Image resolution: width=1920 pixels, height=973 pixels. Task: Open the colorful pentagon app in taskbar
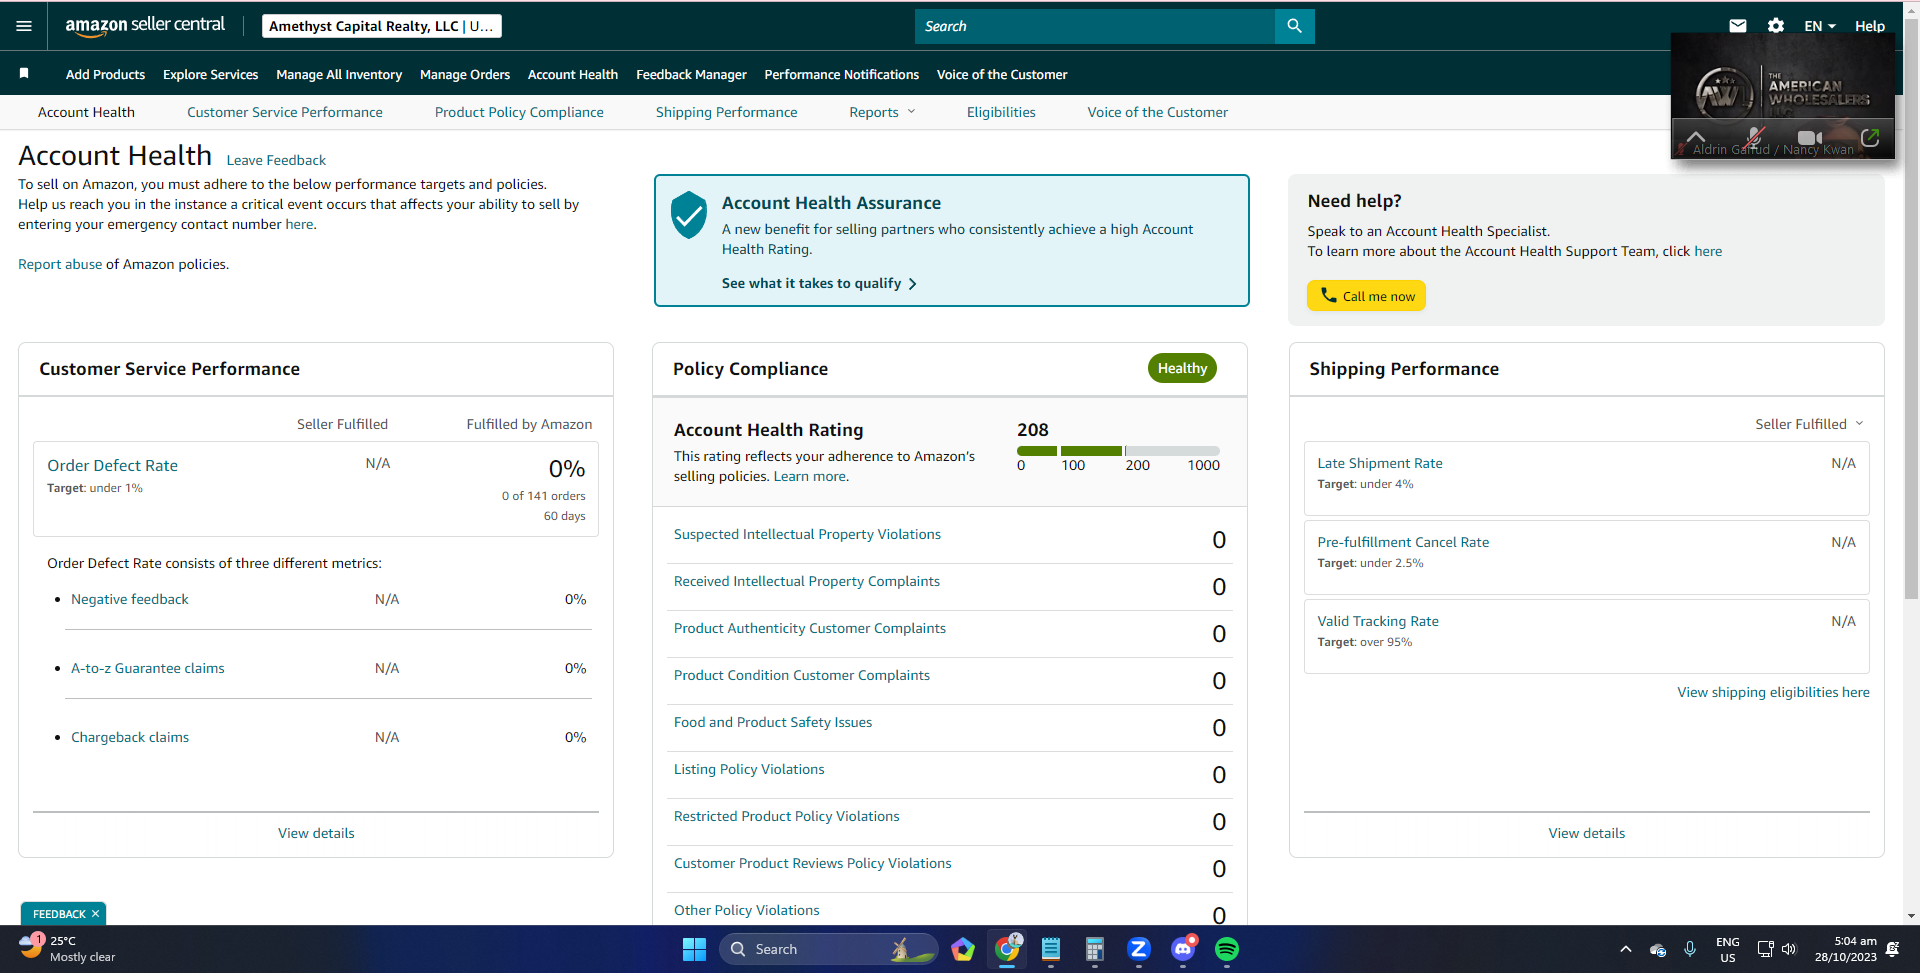point(963,949)
